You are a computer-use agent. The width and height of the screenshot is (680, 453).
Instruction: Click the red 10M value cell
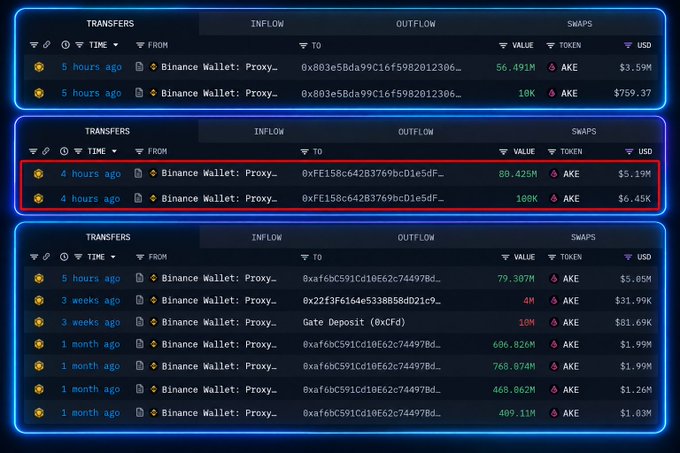point(526,323)
